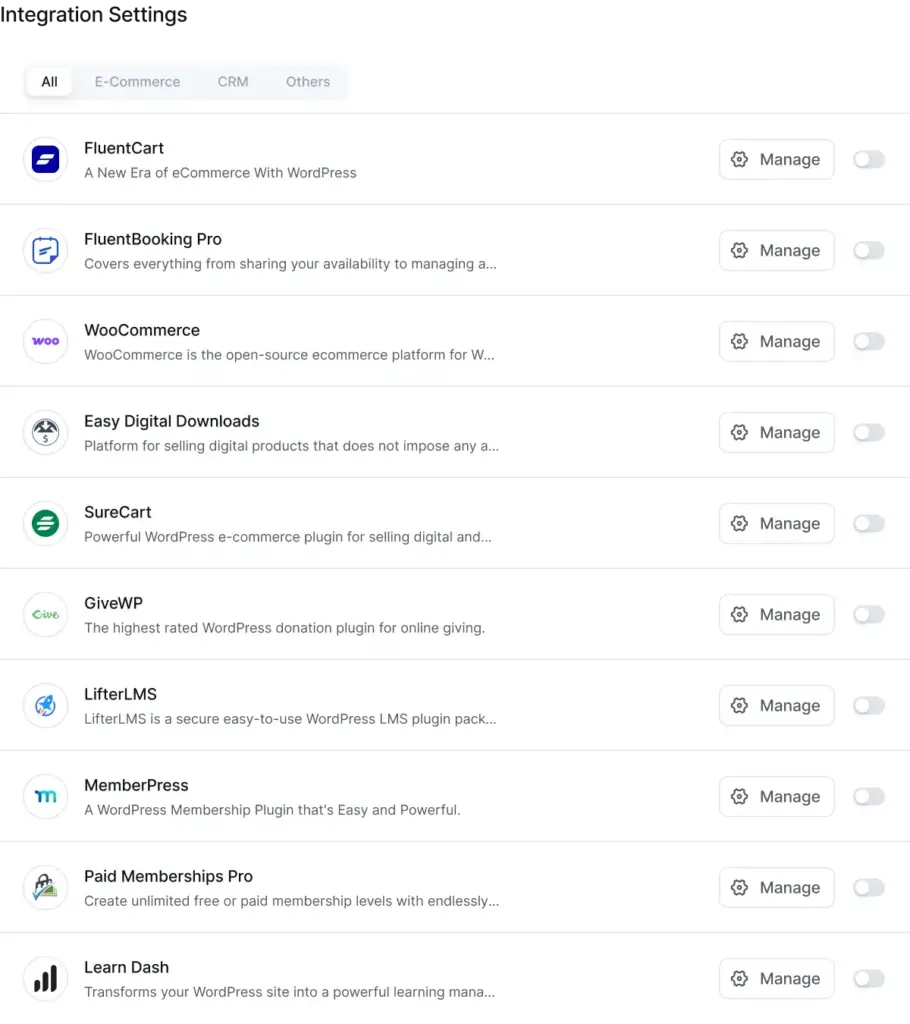Enable the FluentBooking Pro integration toggle
The height and width of the screenshot is (1024, 910).
click(x=869, y=250)
